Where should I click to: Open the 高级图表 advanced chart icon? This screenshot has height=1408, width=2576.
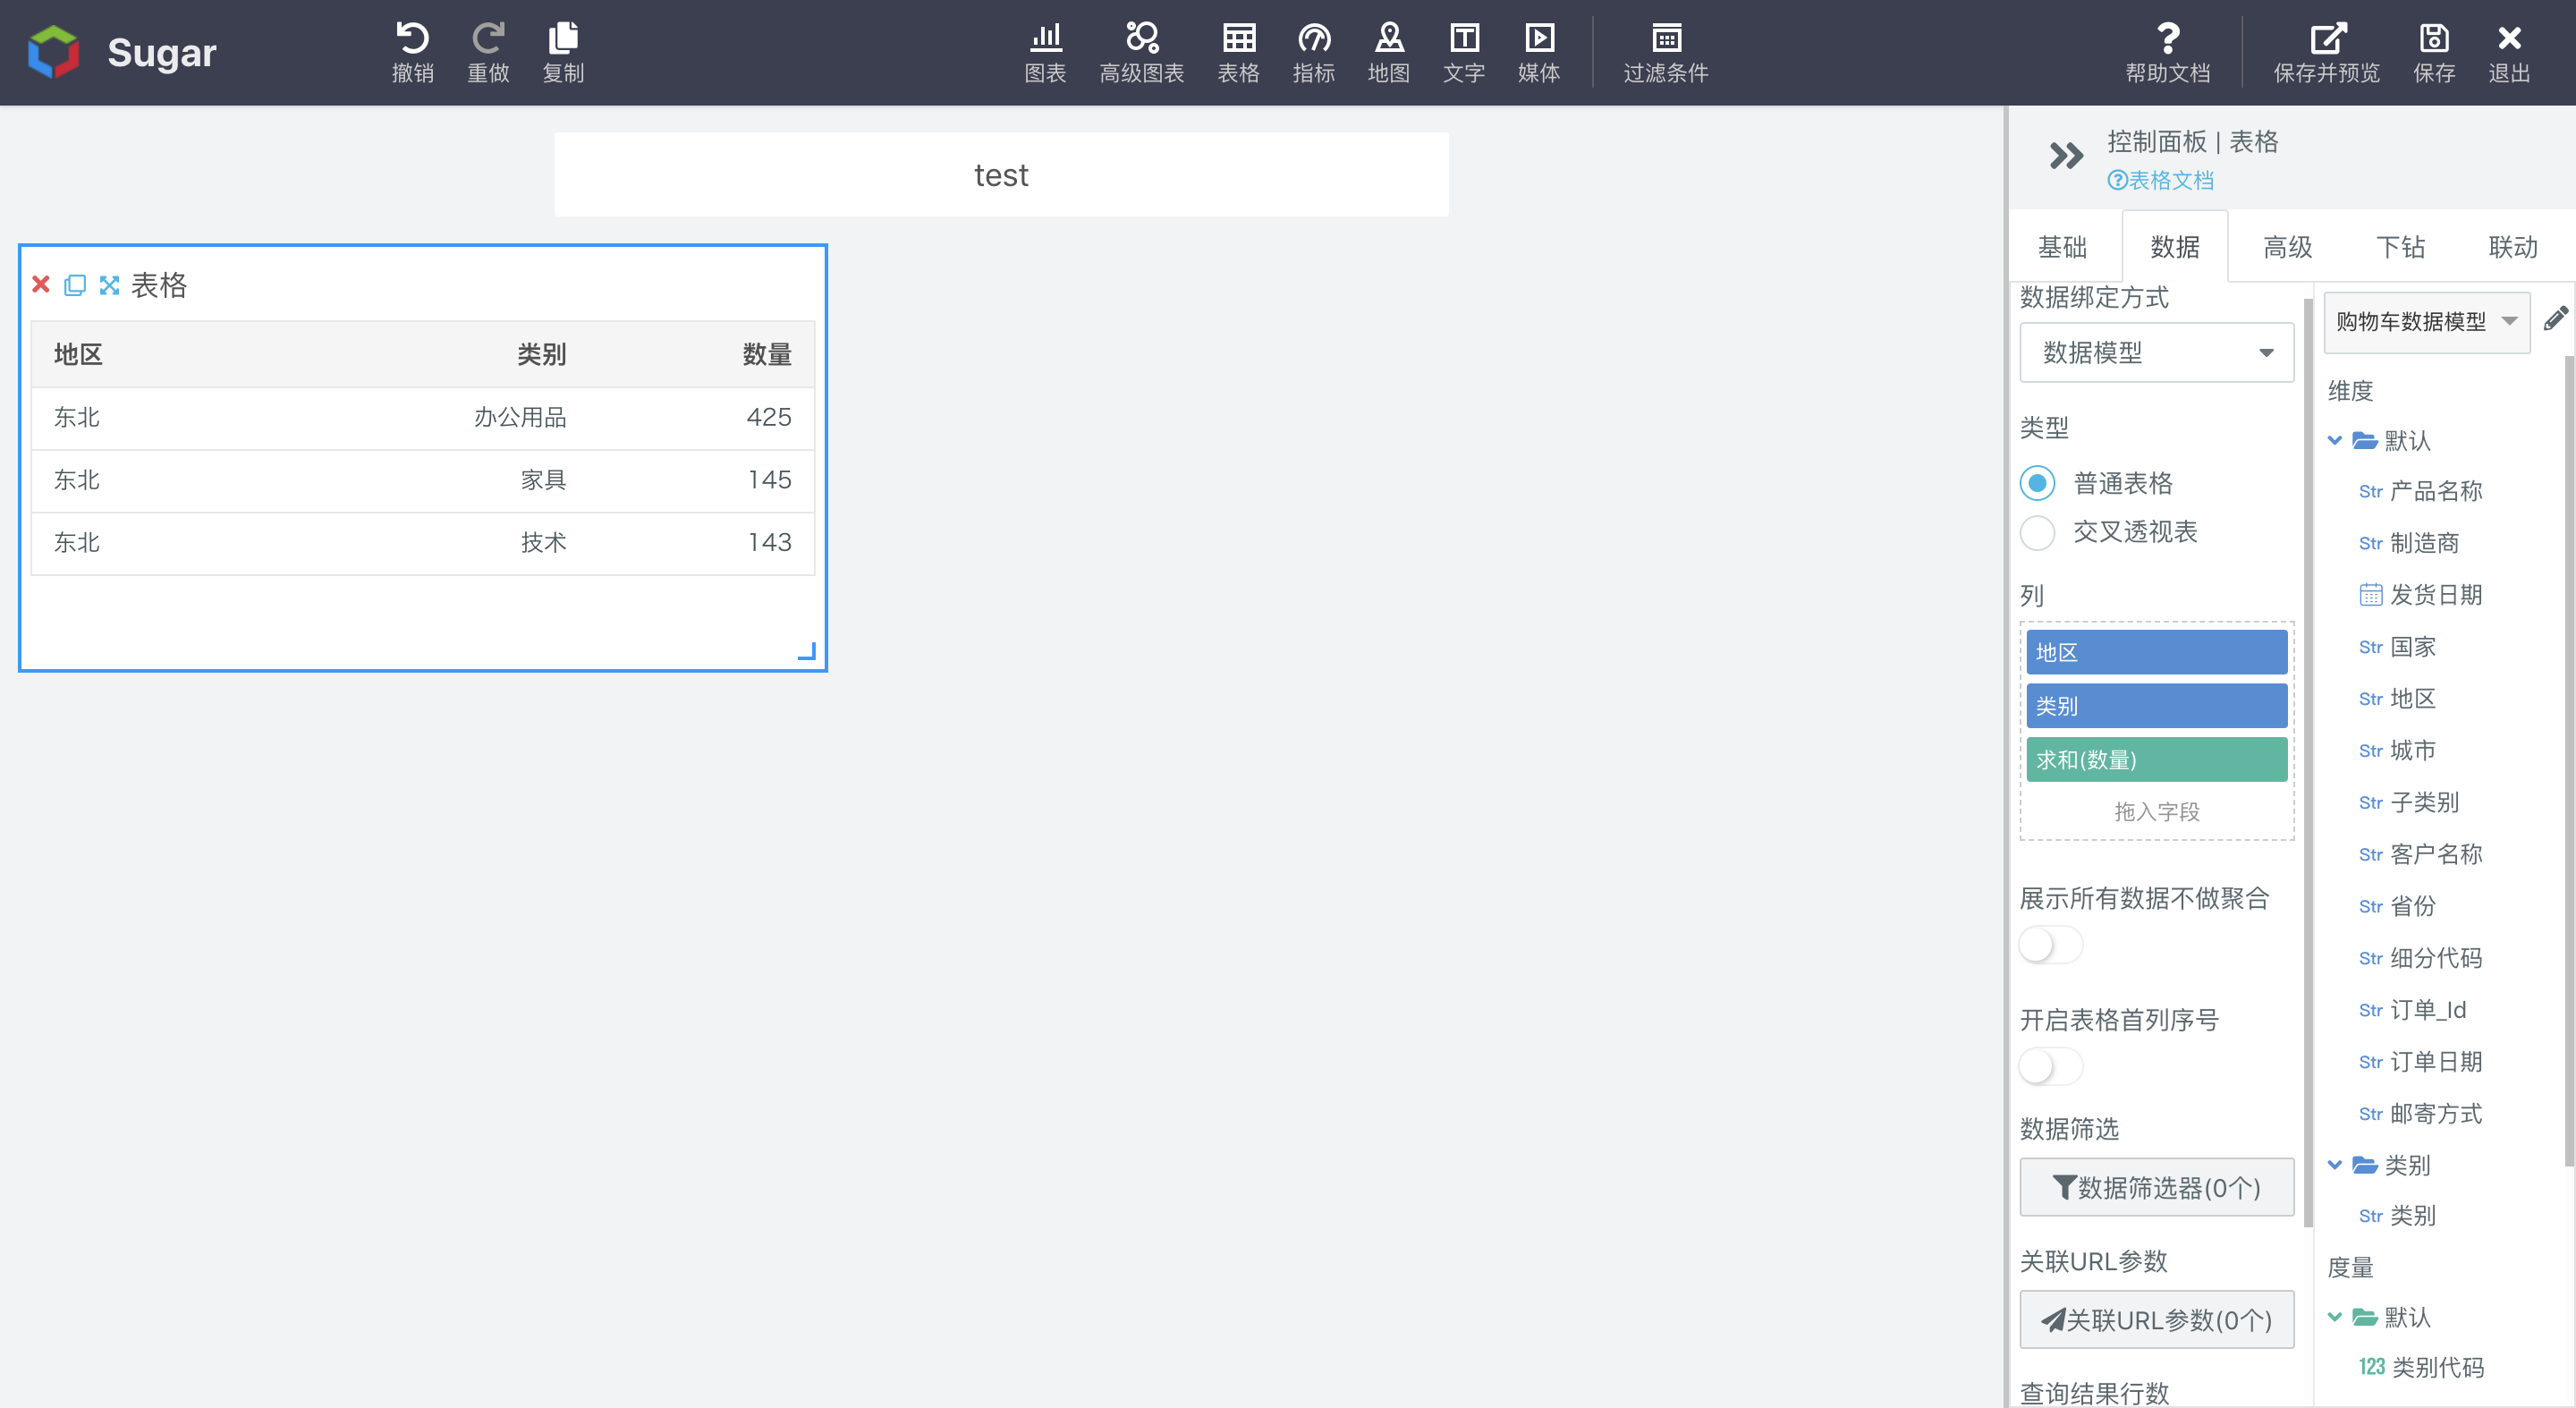coord(1141,38)
